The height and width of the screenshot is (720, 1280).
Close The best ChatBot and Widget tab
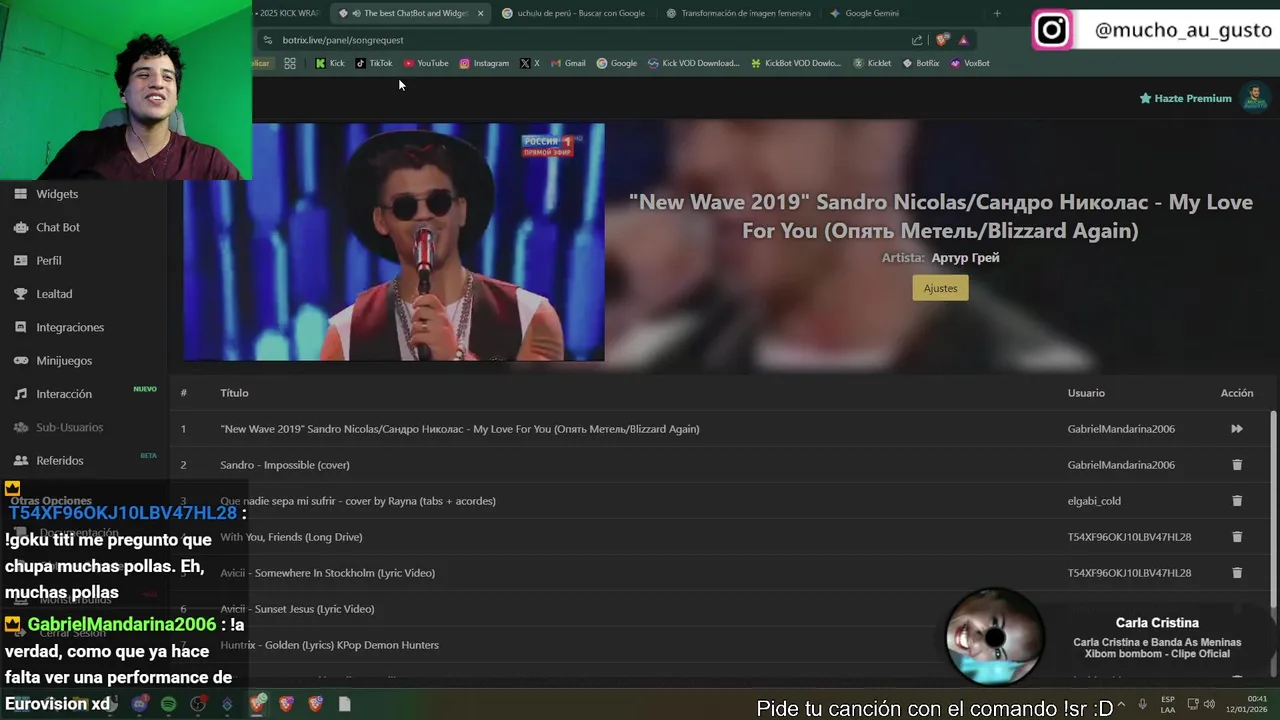[480, 13]
